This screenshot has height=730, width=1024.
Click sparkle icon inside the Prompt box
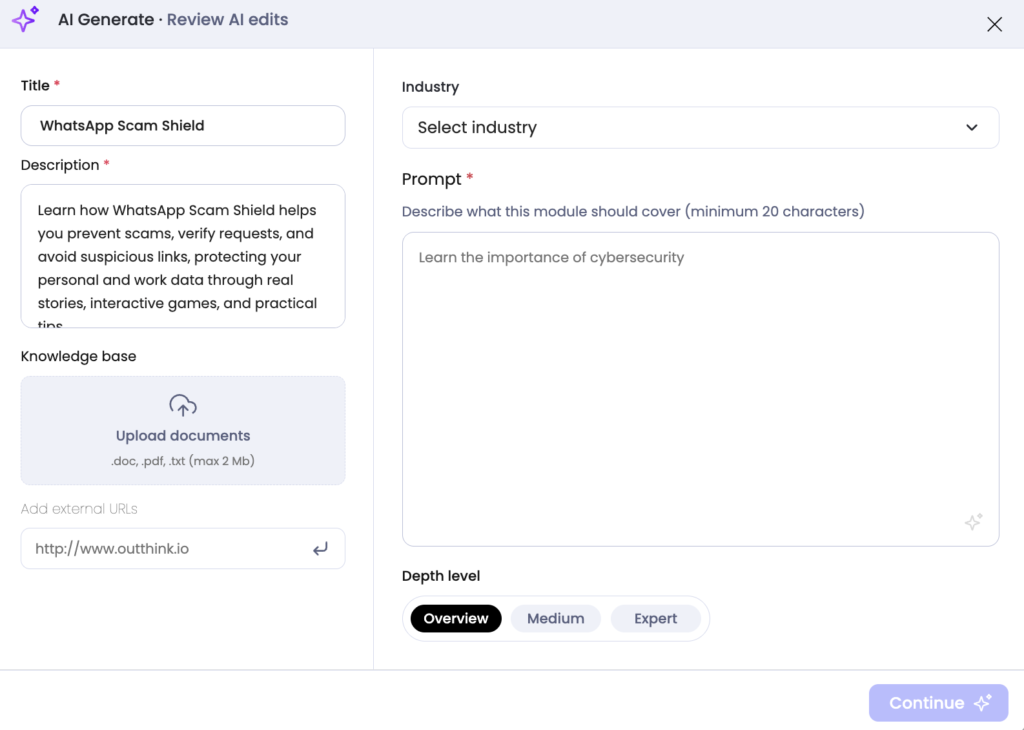pos(973,522)
